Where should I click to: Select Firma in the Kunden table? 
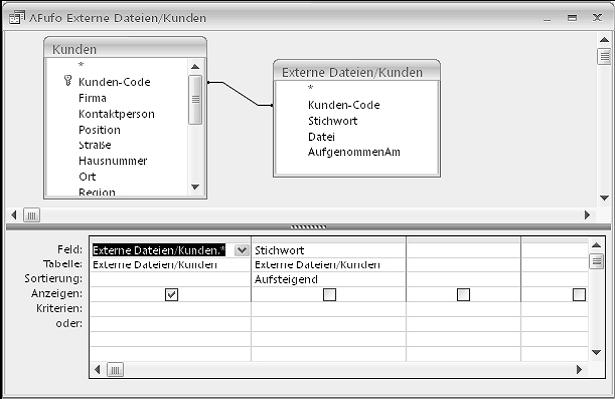[93, 98]
